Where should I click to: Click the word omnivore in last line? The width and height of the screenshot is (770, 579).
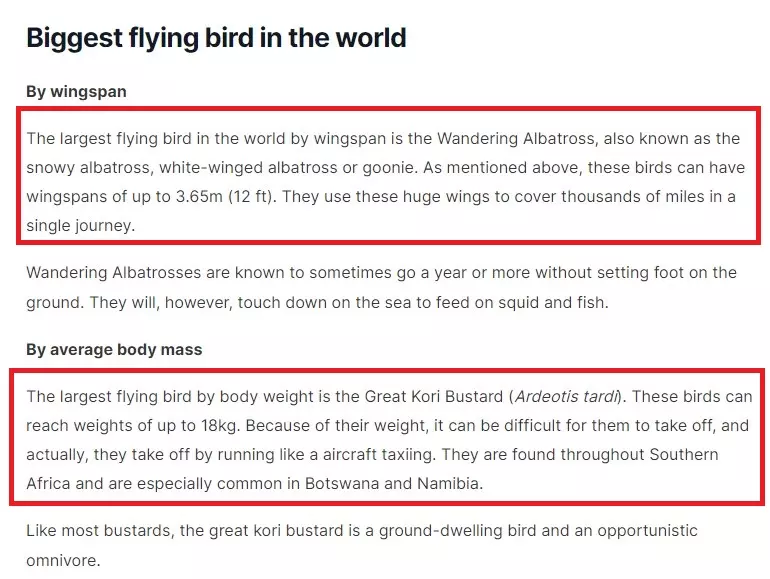pos(61,560)
